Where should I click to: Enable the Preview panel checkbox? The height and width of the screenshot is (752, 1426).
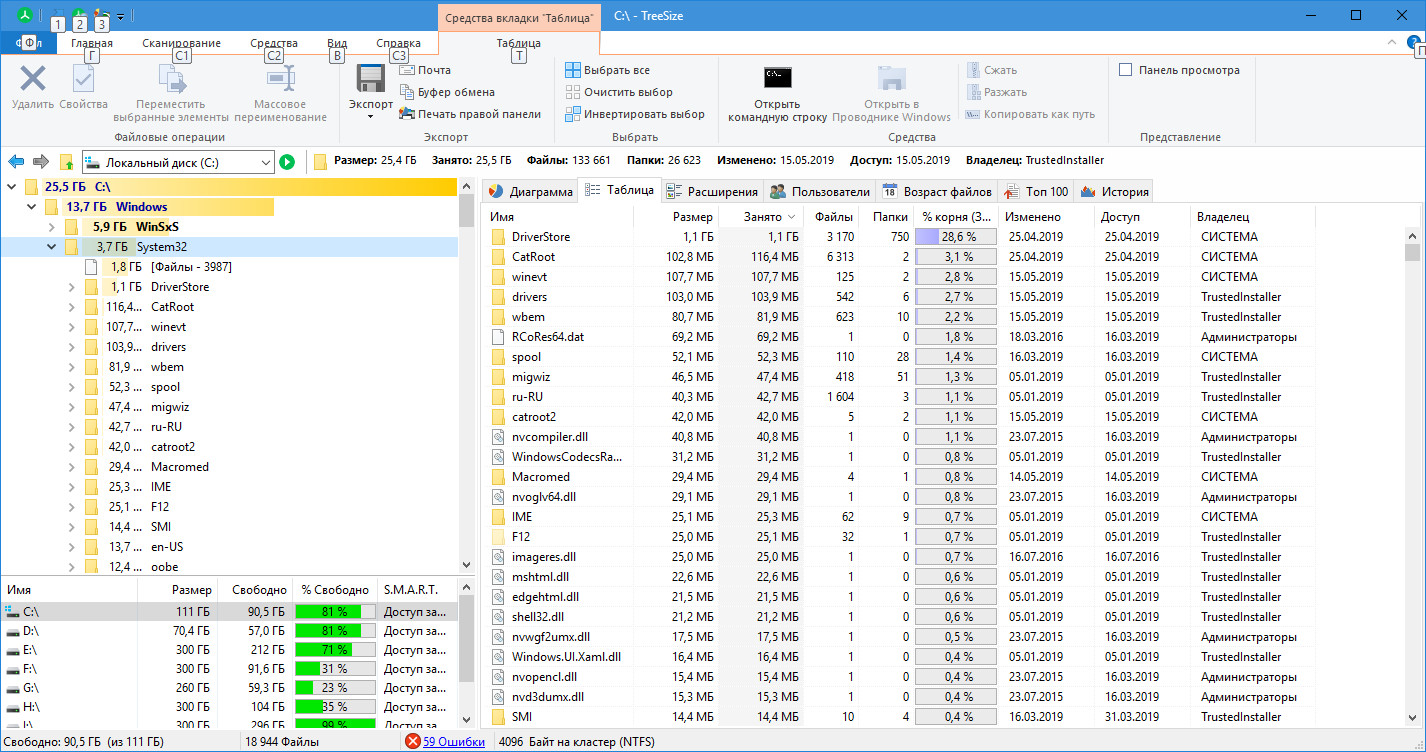click(x=1125, y=70)
